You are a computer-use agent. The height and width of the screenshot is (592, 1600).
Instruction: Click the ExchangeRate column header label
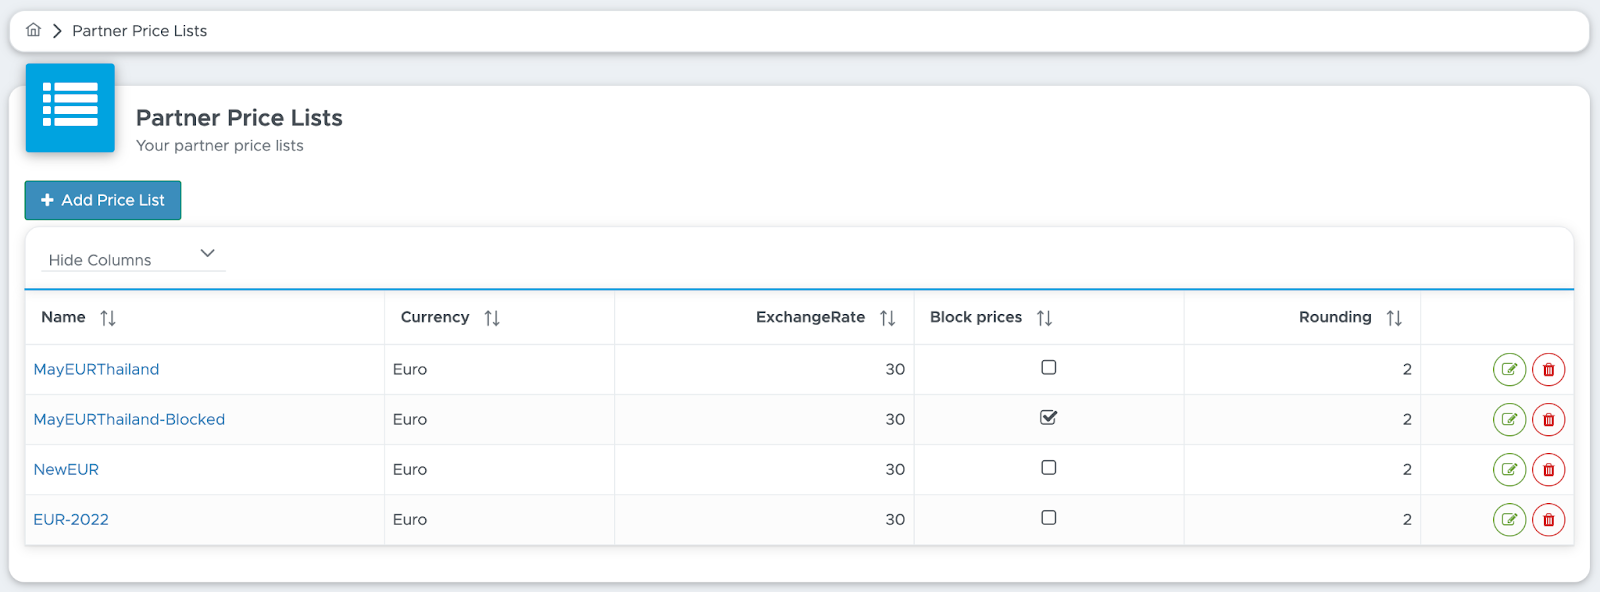tap(810, 317)
